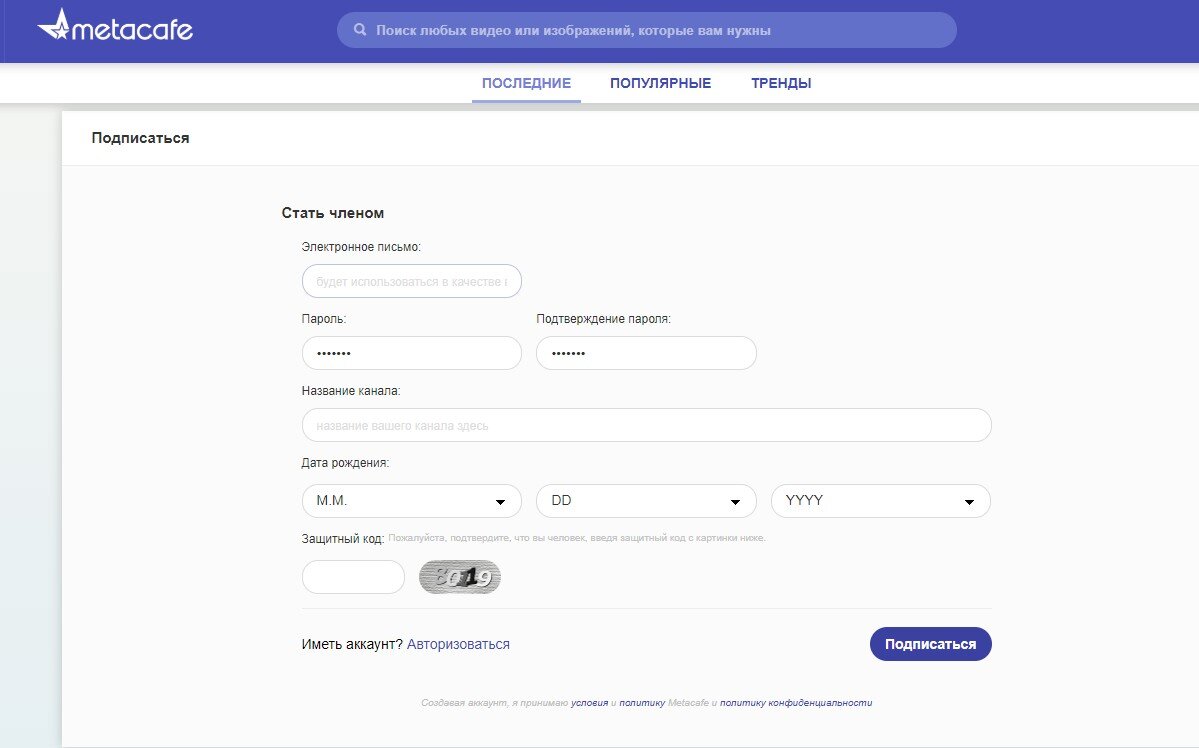Viewport: 1199px width, 748px height.
Task: Focus the channel name field
Action: tap(646, 425)
